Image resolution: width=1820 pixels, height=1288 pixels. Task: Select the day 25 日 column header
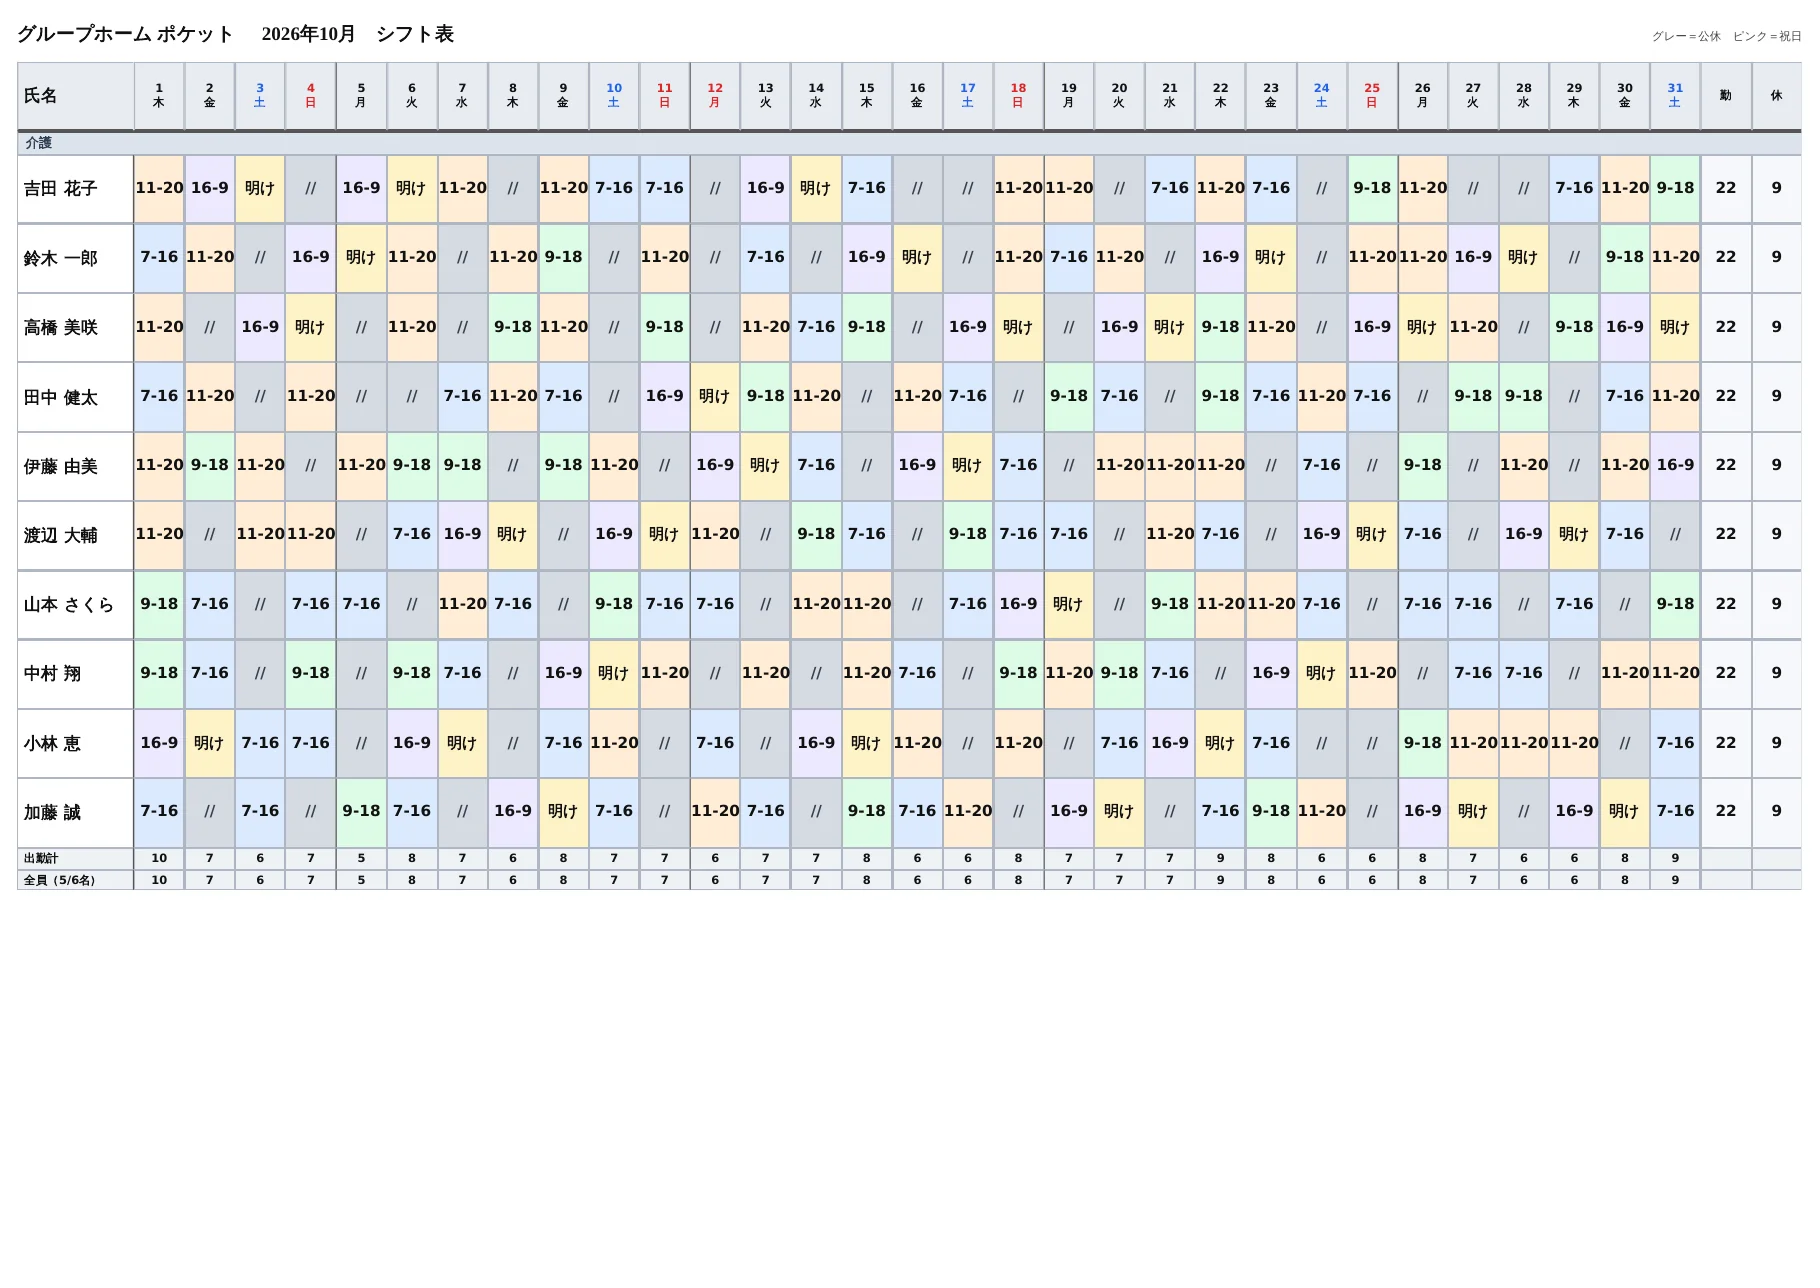[1372, 96]
